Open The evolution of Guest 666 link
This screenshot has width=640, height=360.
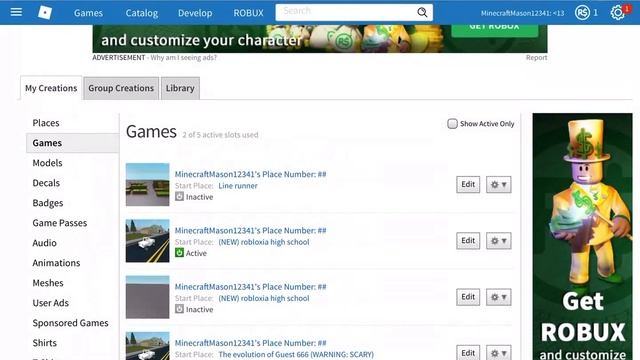click(296, 354)
